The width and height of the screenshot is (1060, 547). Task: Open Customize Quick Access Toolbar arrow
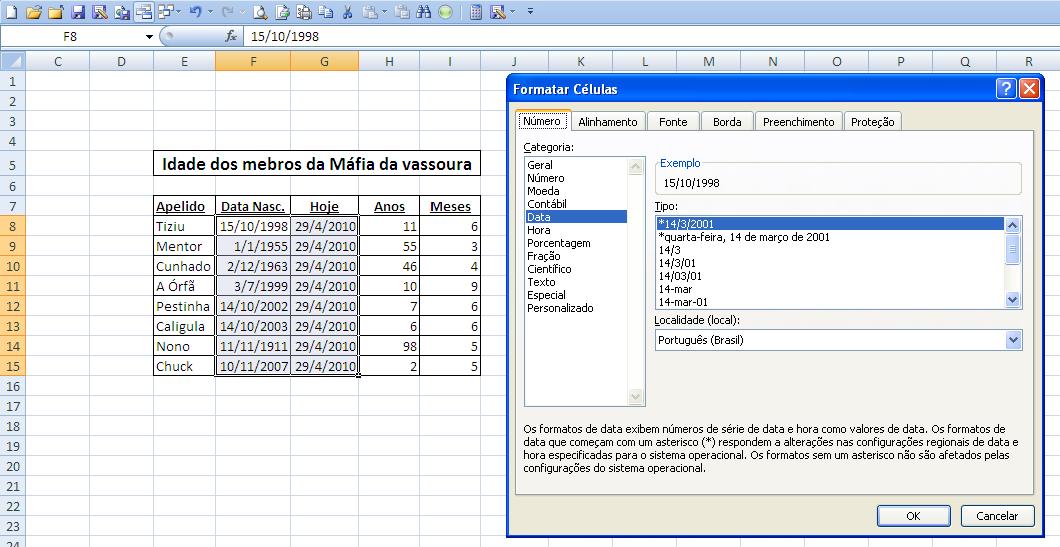tap(530, 11)
